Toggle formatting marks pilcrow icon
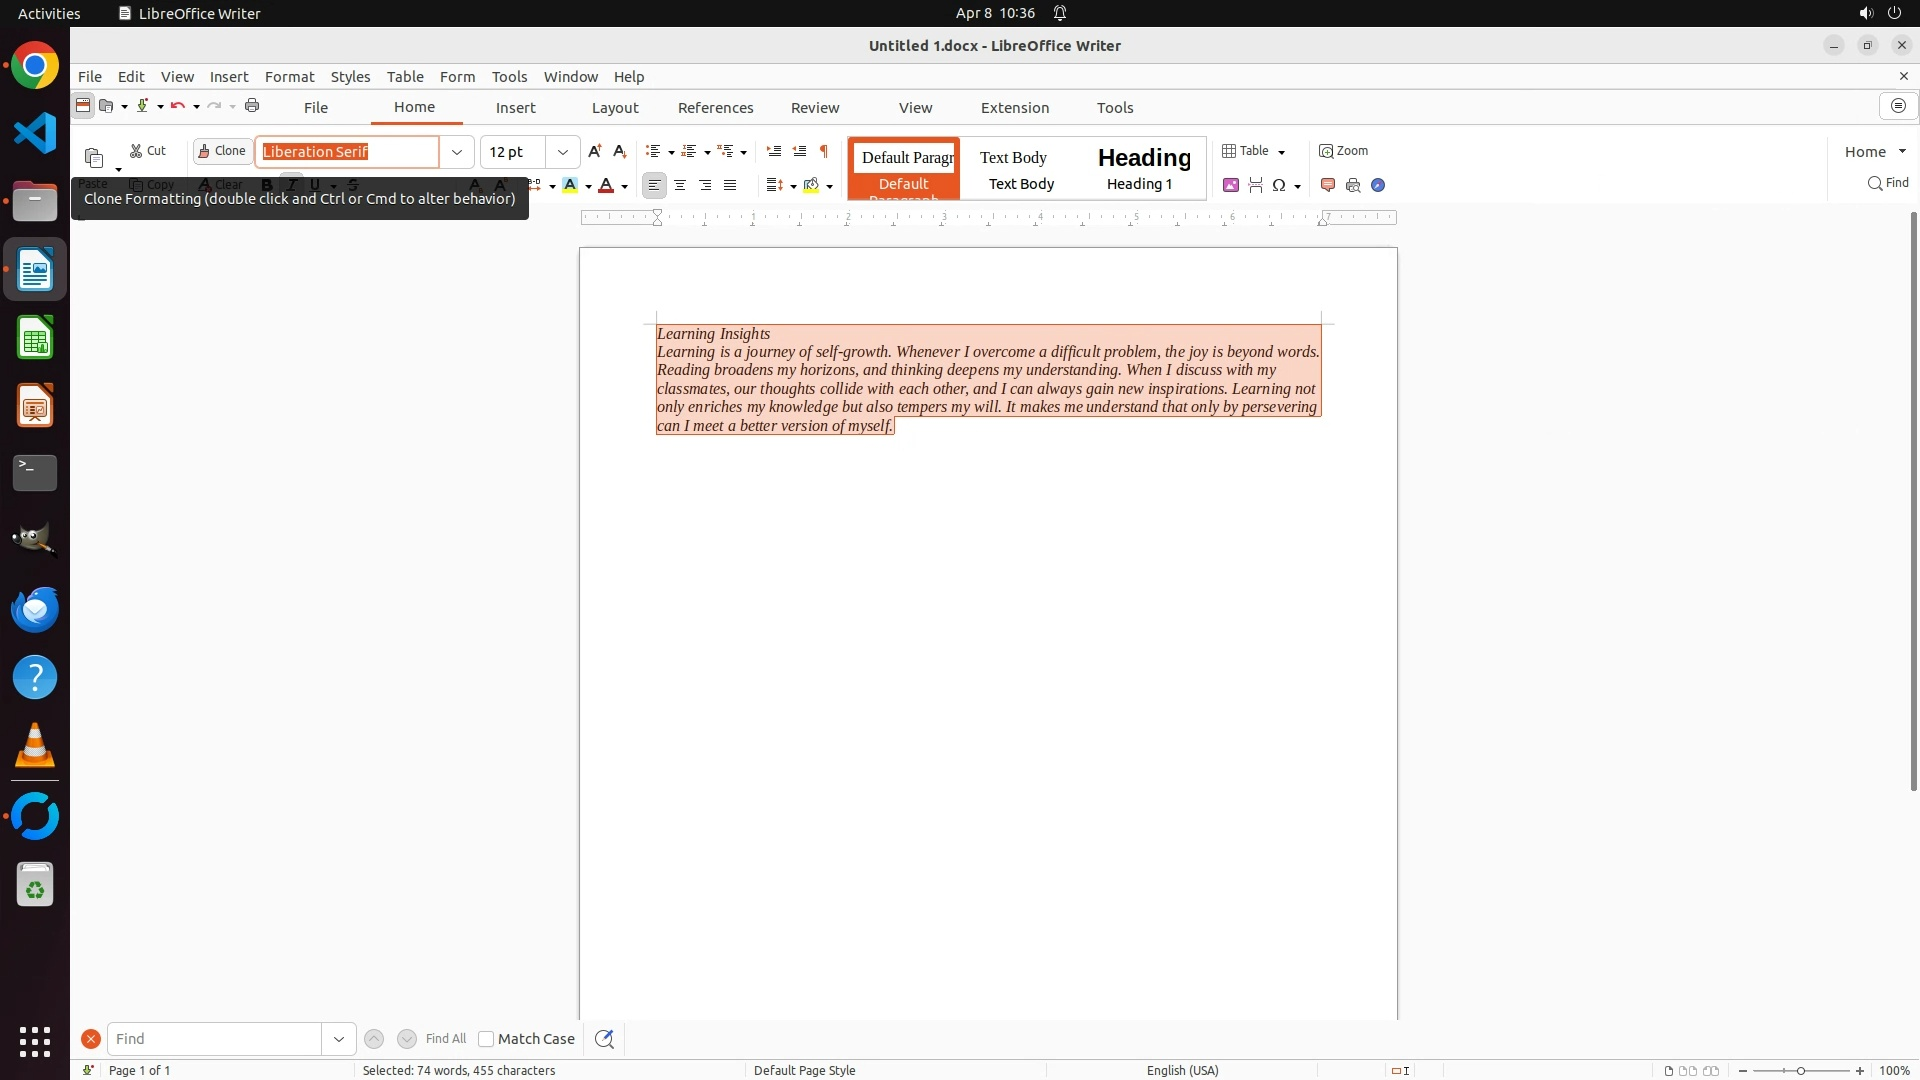 pos(824,151)
